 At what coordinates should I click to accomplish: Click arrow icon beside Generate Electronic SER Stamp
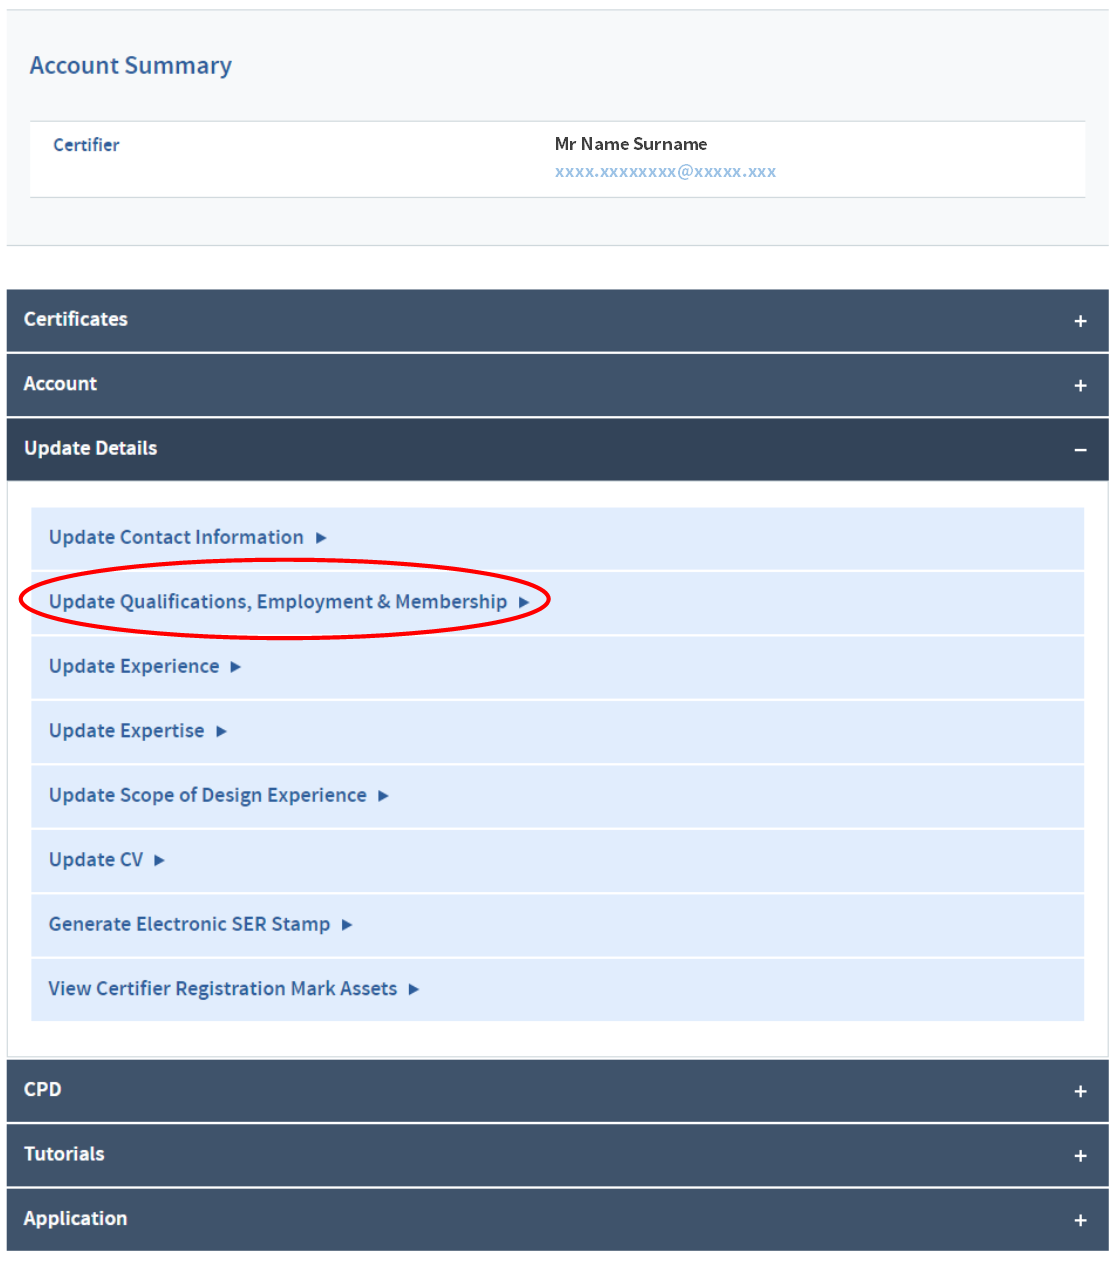[x=347, y=925]
